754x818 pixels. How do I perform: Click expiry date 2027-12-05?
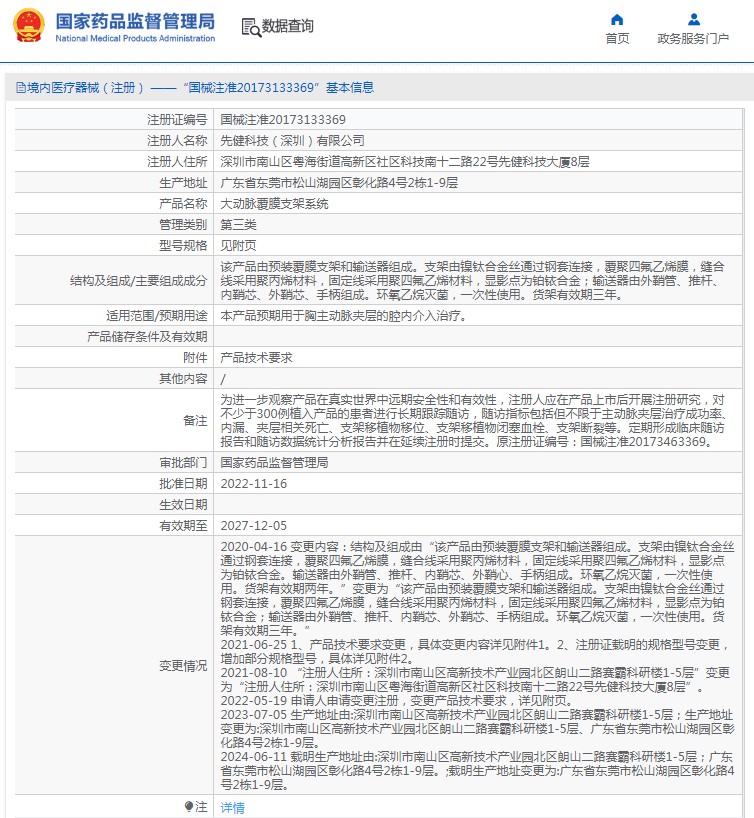pos(254,525)
